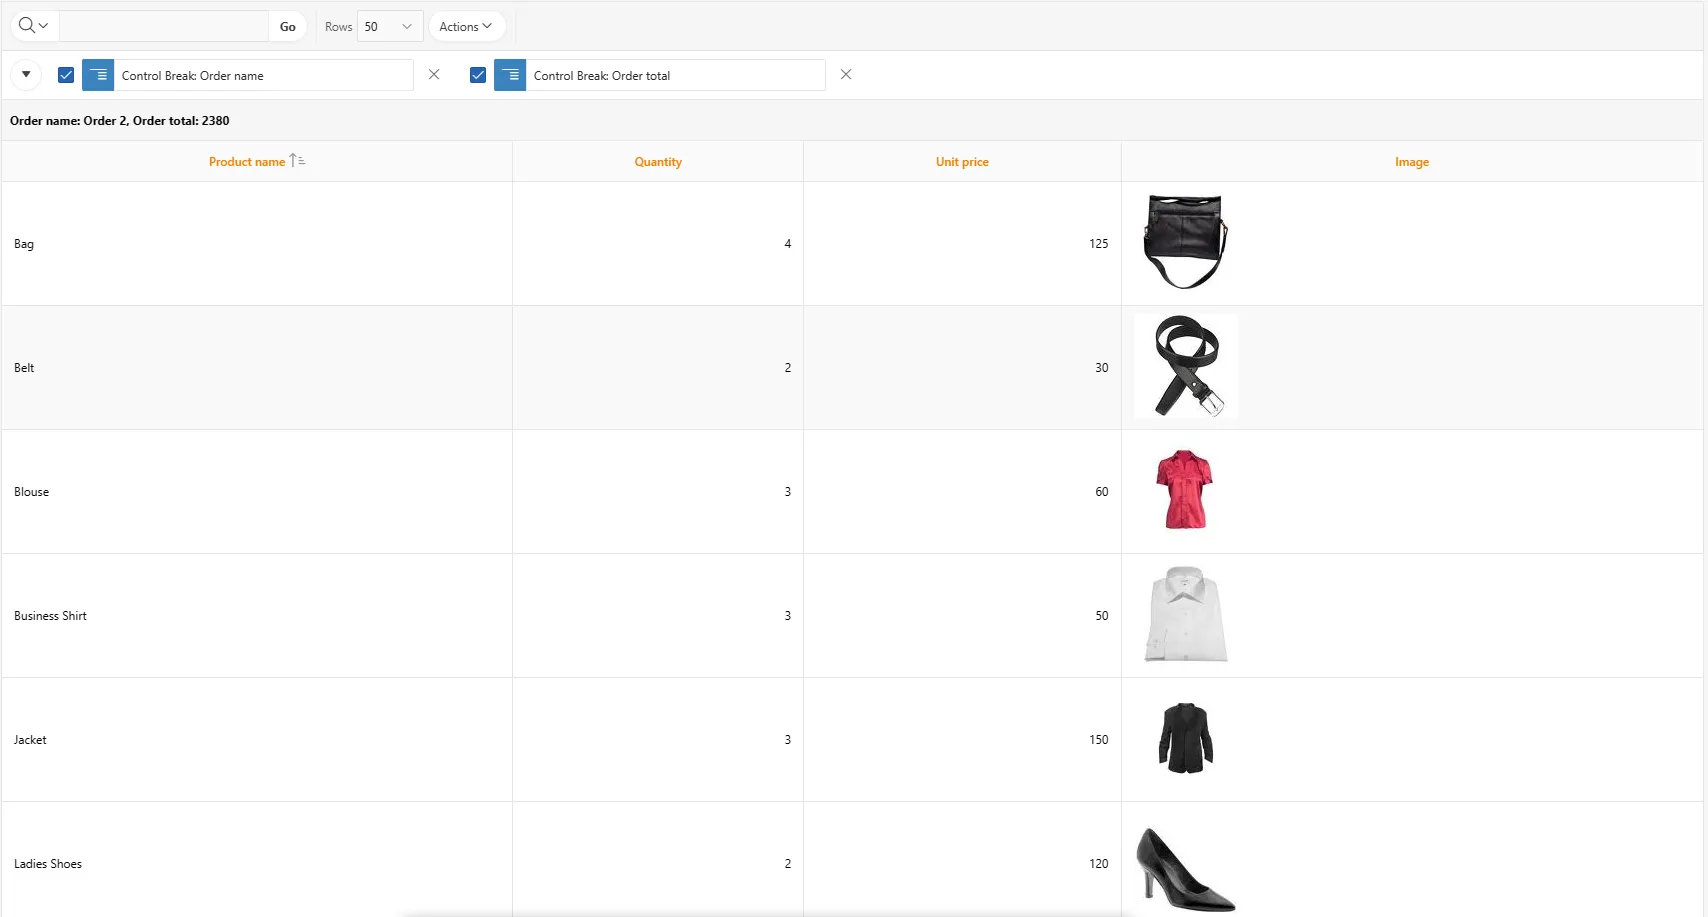Click the Order total control break icon
The width and height of the screenshot is (1708, 917).
tap(510, 75)
